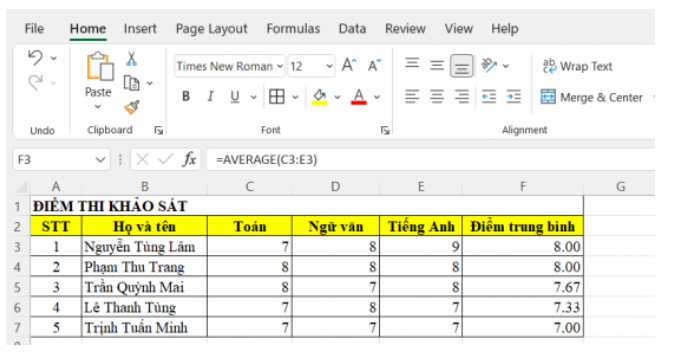The width and height of the screenshot is (673, 361).
Task: Toggle Underline formatting
Action: point(235,97)
